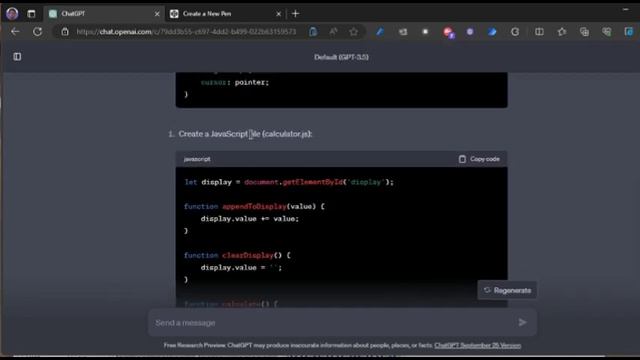
Task: Click 'function clearDisplay()' code line
Action: 237,256
